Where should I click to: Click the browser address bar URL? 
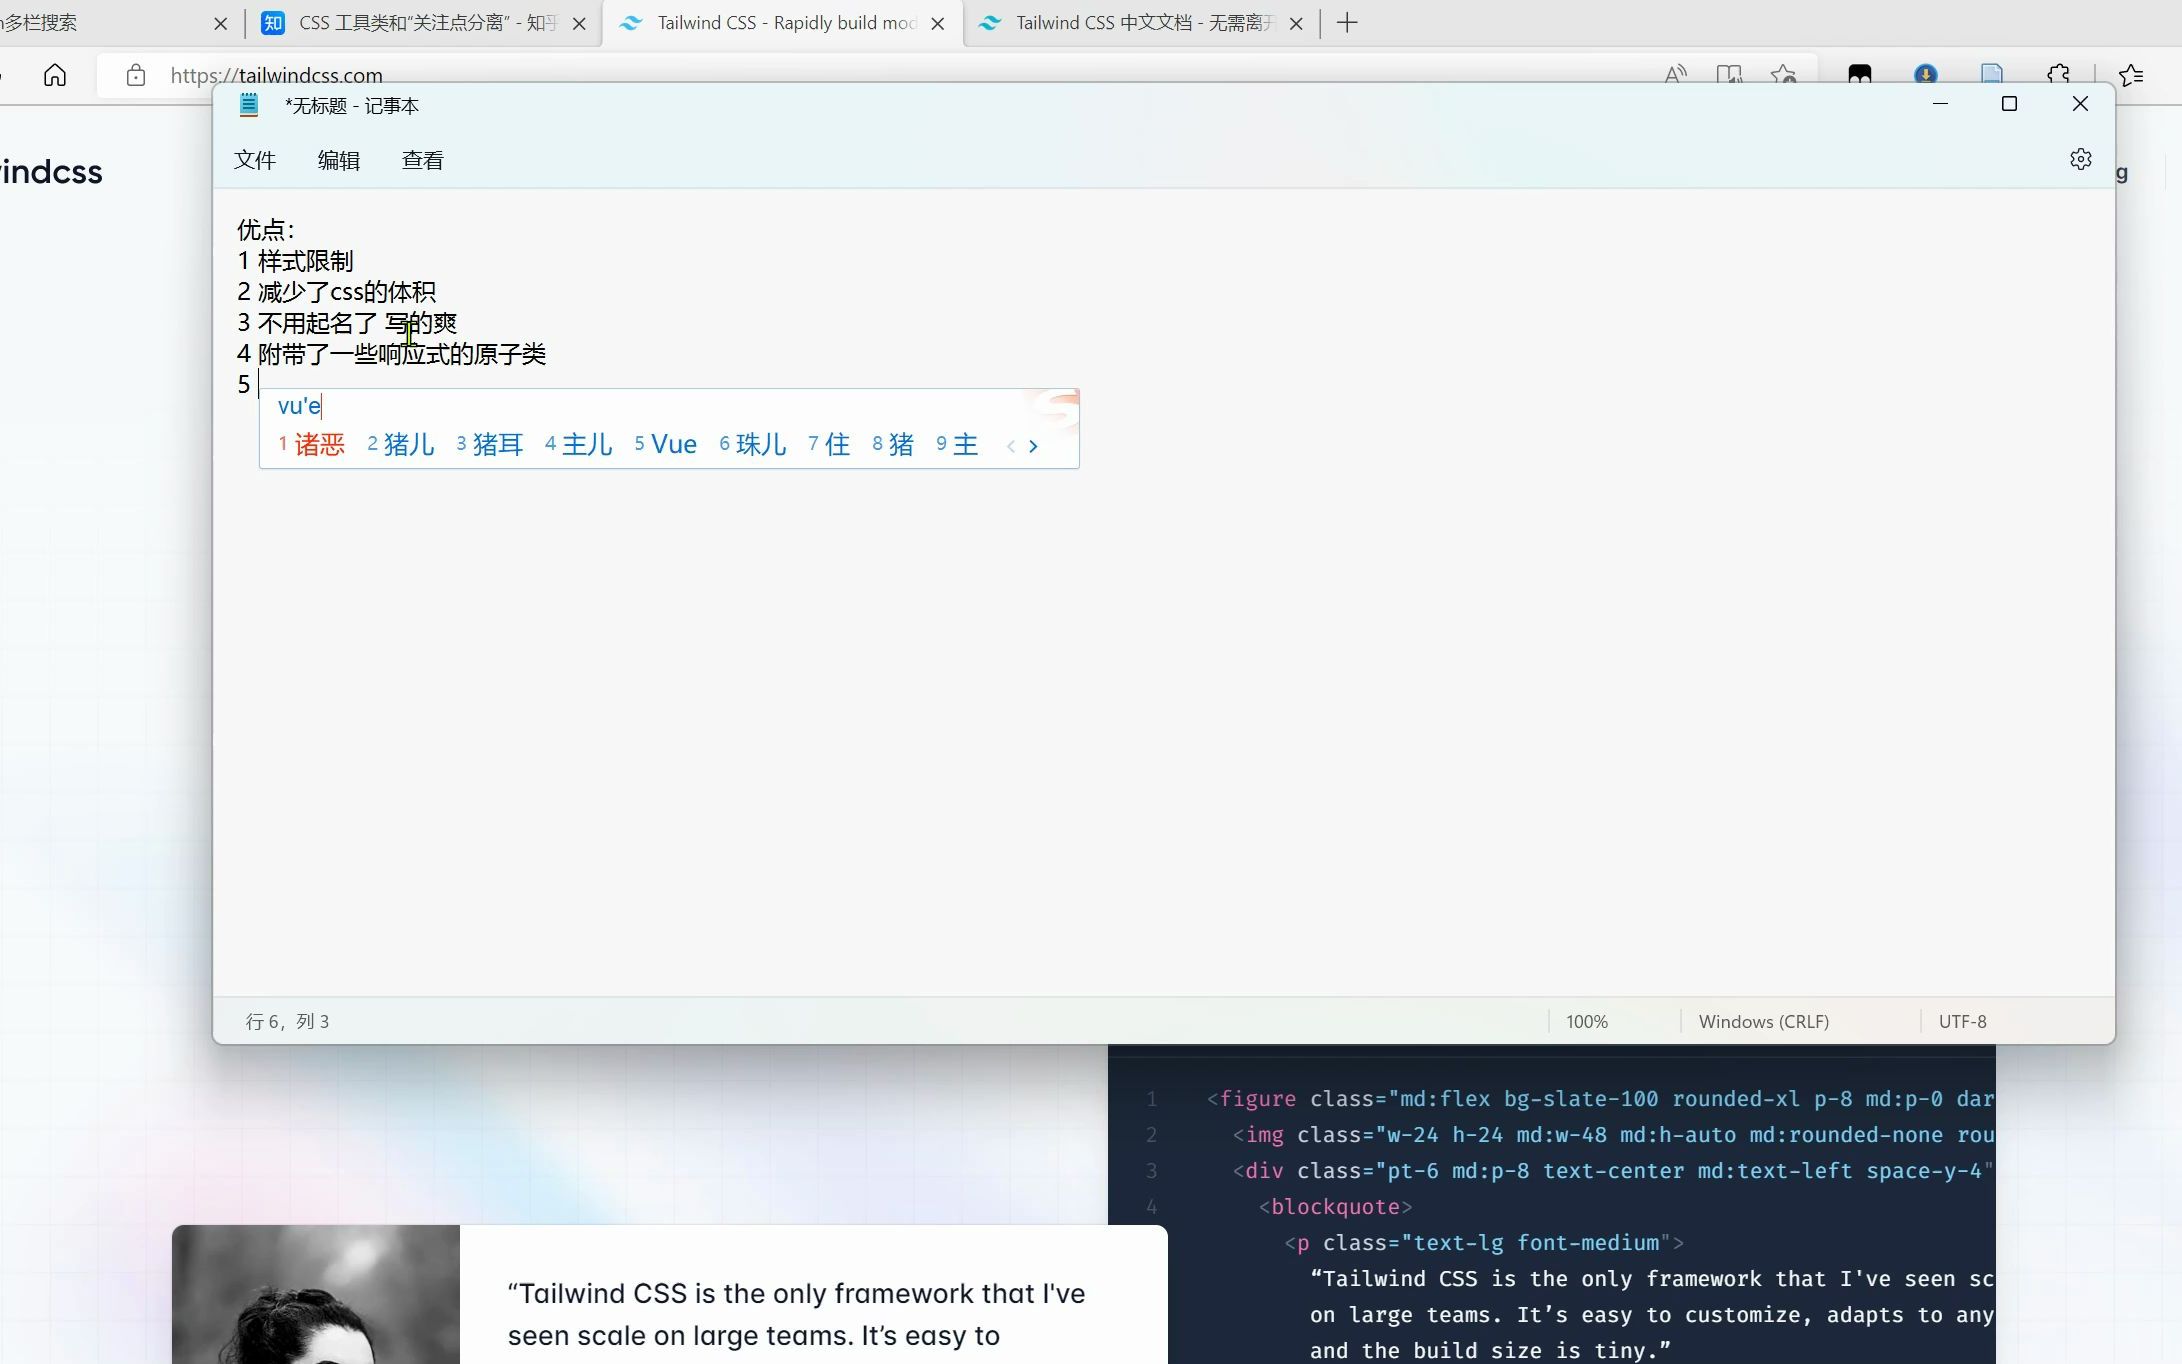277,75
